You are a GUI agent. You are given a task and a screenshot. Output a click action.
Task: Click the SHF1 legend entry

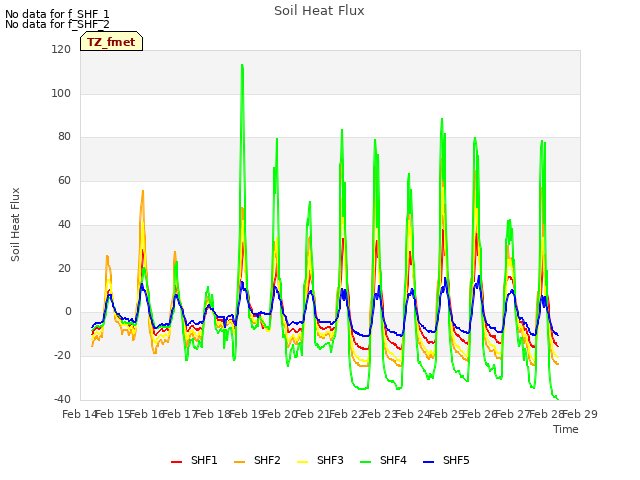[x=194, y=460]
